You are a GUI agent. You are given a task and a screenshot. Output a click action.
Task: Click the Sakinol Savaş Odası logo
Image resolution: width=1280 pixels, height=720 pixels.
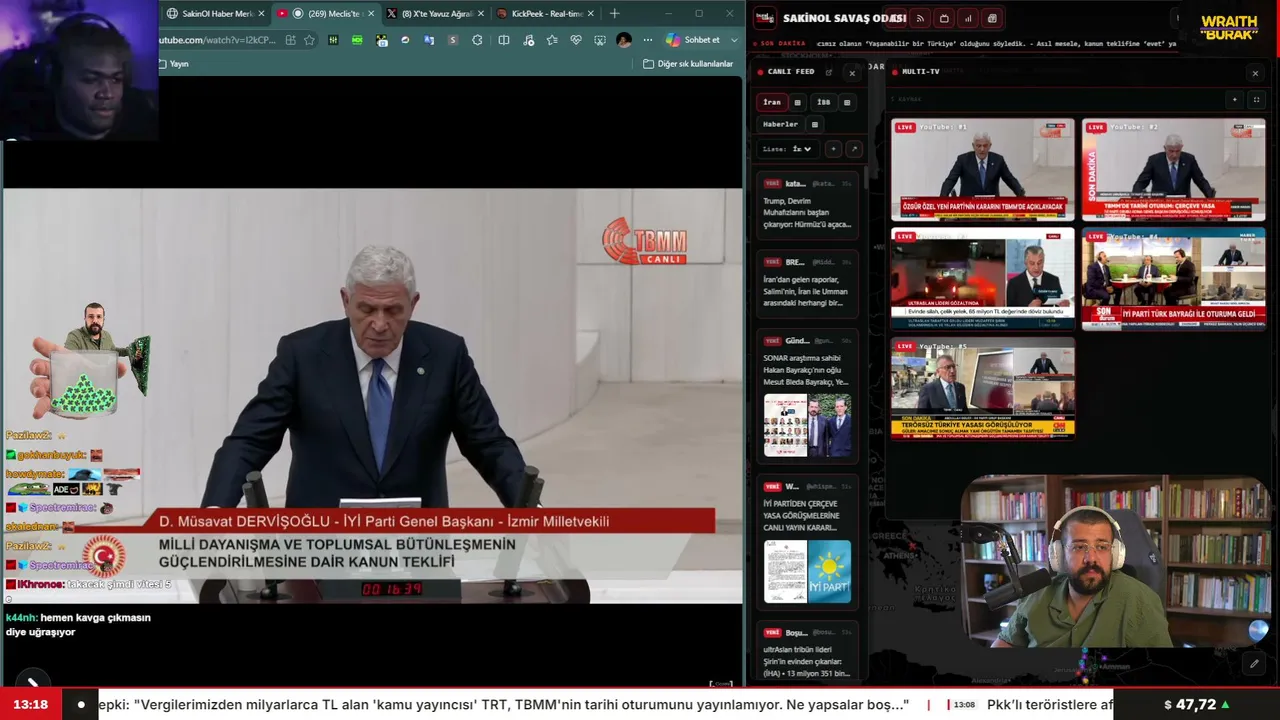765,18
